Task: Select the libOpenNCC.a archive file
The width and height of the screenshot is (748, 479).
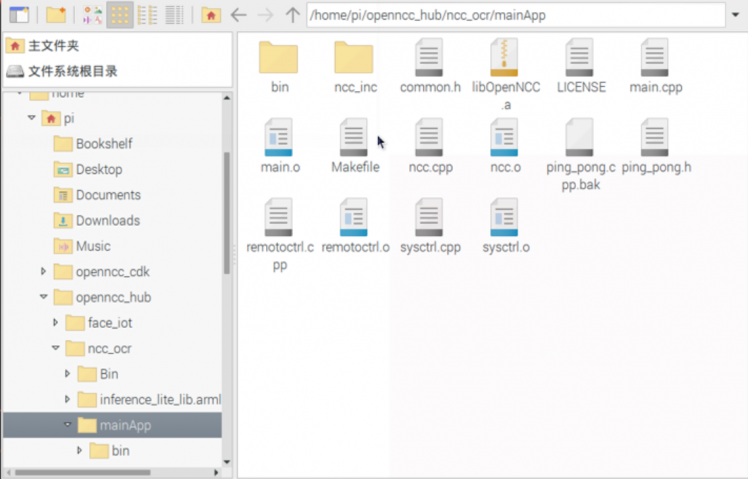Action: (x=505, y=75)
